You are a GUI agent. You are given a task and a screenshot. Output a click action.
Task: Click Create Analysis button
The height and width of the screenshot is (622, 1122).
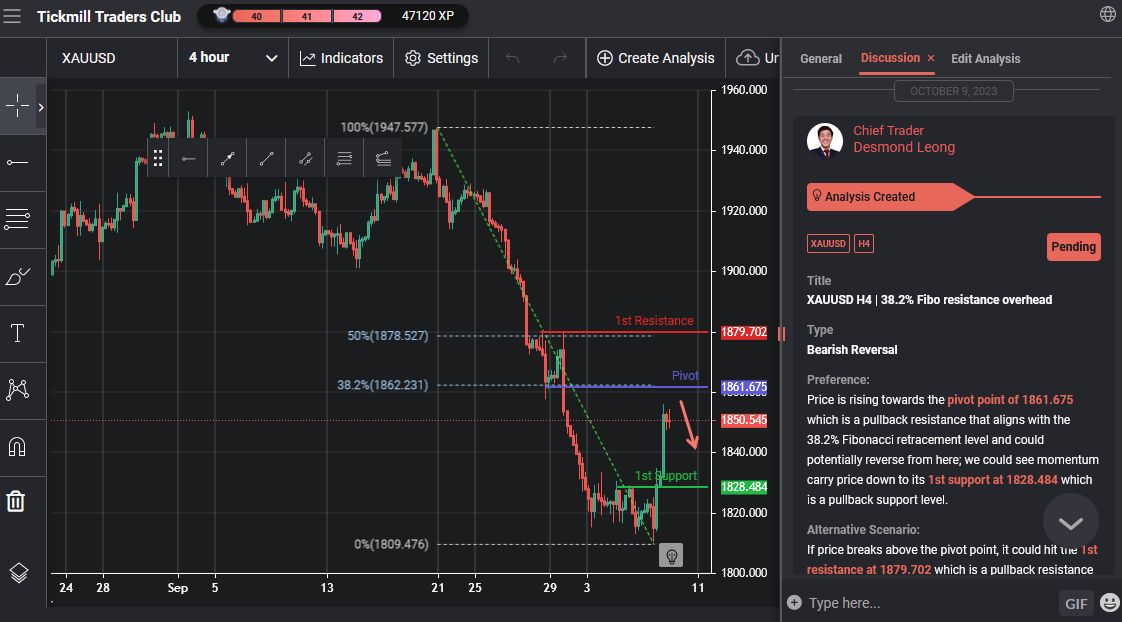pyautogui.click(x=655, y=58)
